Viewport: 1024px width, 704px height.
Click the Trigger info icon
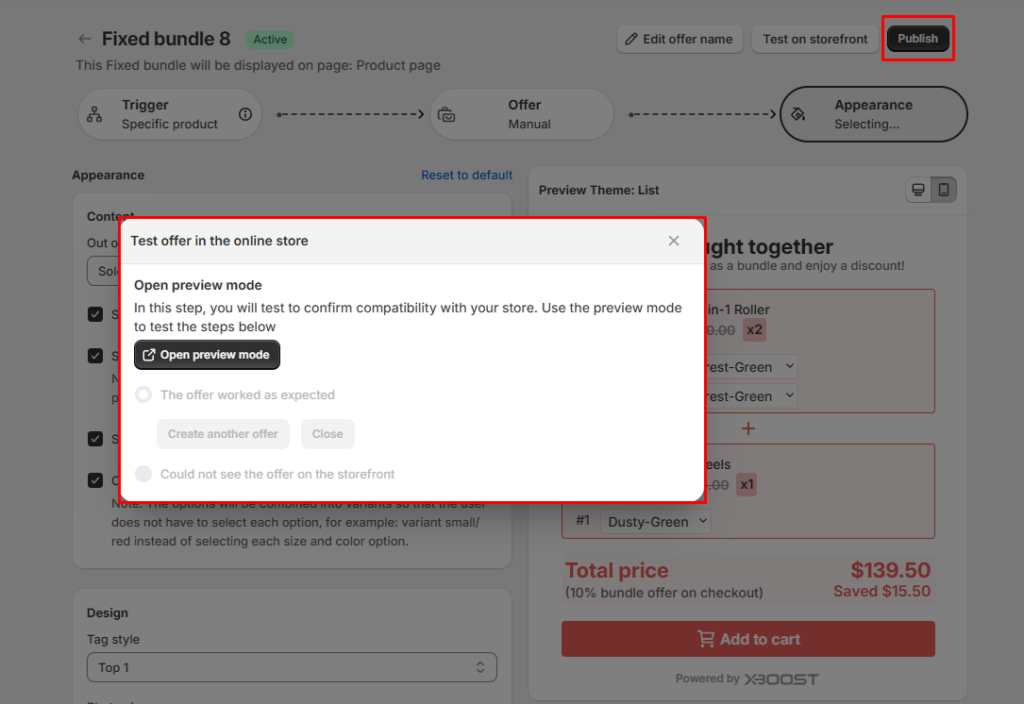[245, 114]
